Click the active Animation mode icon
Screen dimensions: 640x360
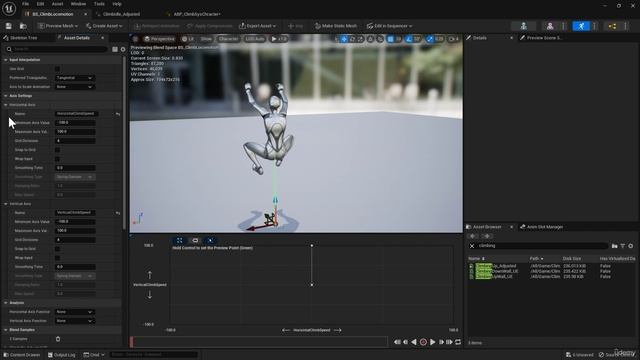pyautogui.click(x=581, y=26)
